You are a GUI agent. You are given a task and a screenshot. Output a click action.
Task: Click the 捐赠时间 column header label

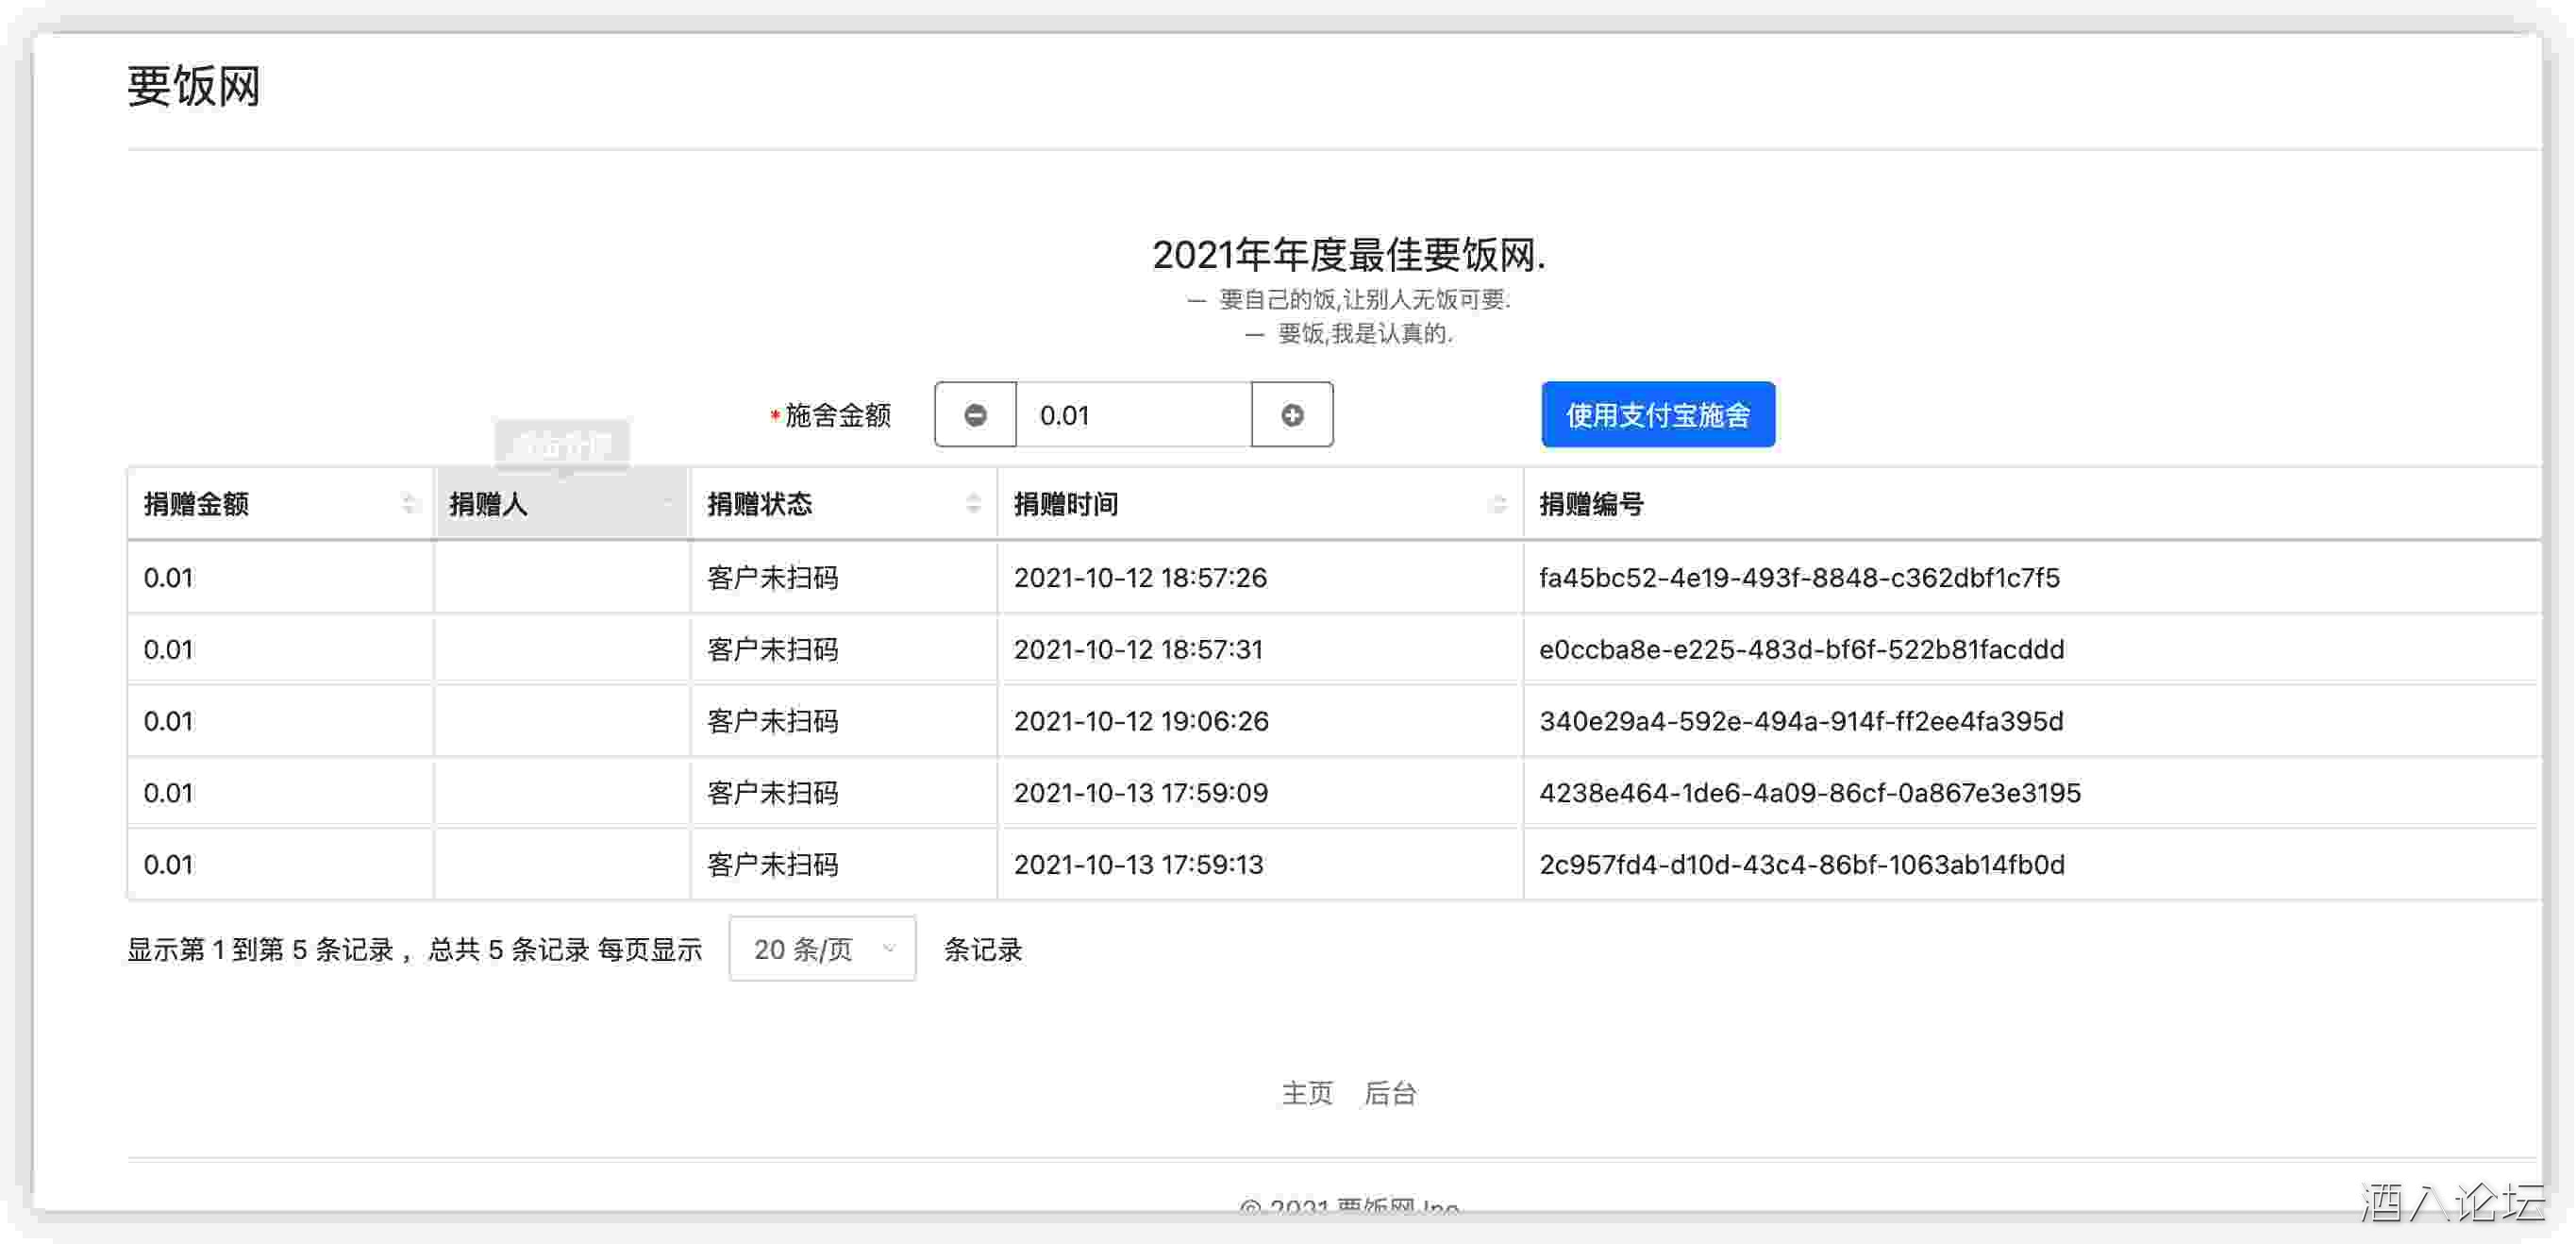coord(1066,504)
